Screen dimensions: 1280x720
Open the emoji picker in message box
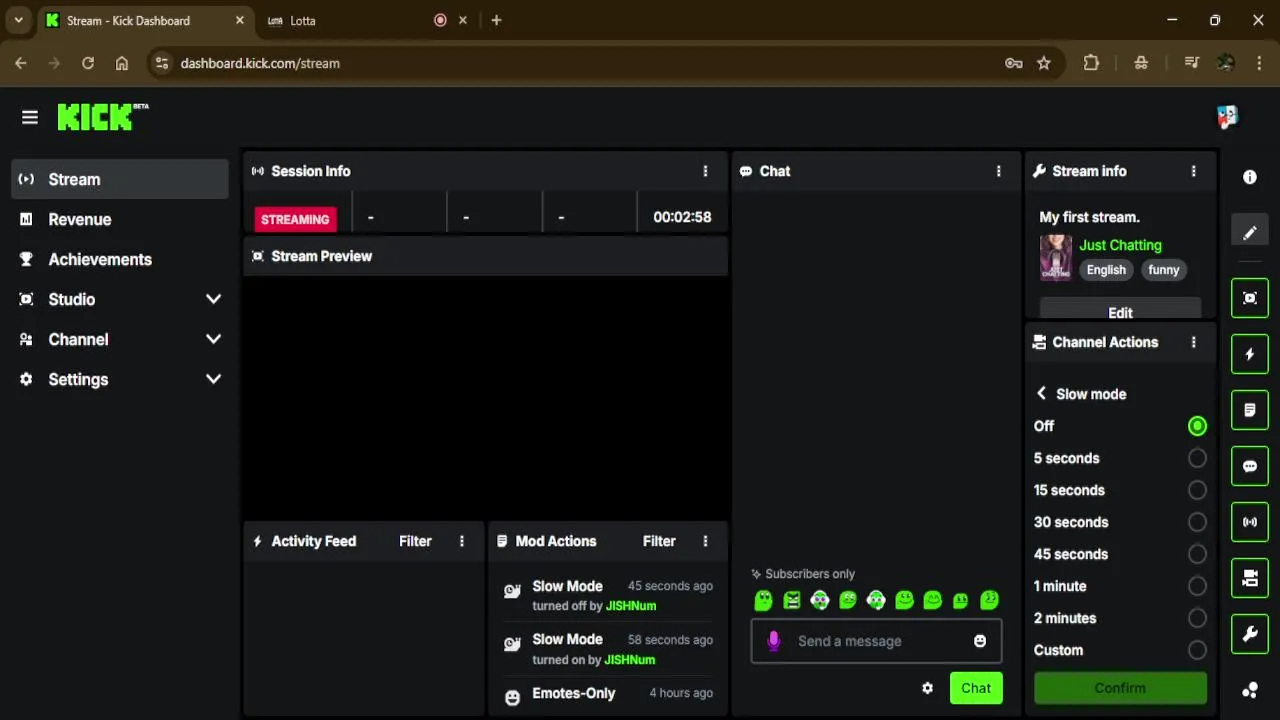coord(980,641)
